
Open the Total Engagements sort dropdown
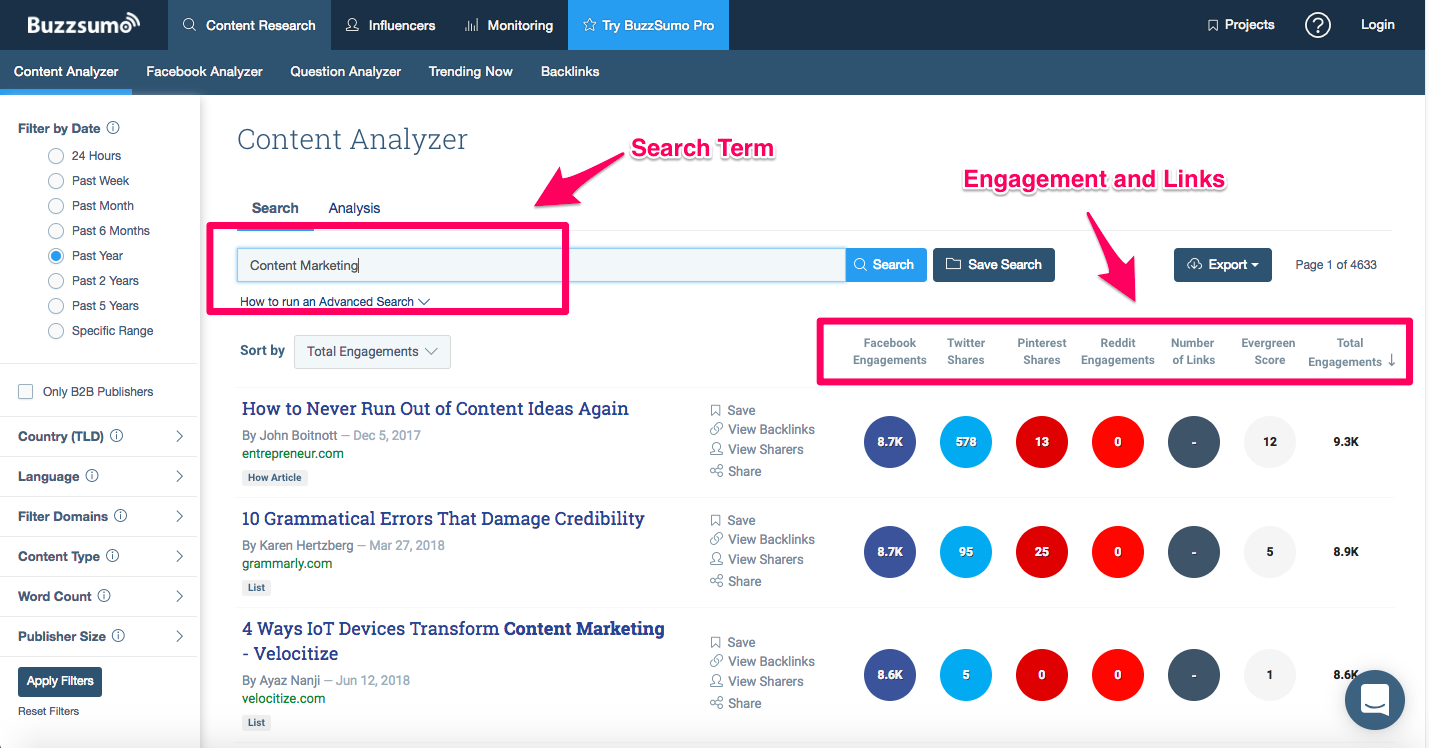pos(372,352)
